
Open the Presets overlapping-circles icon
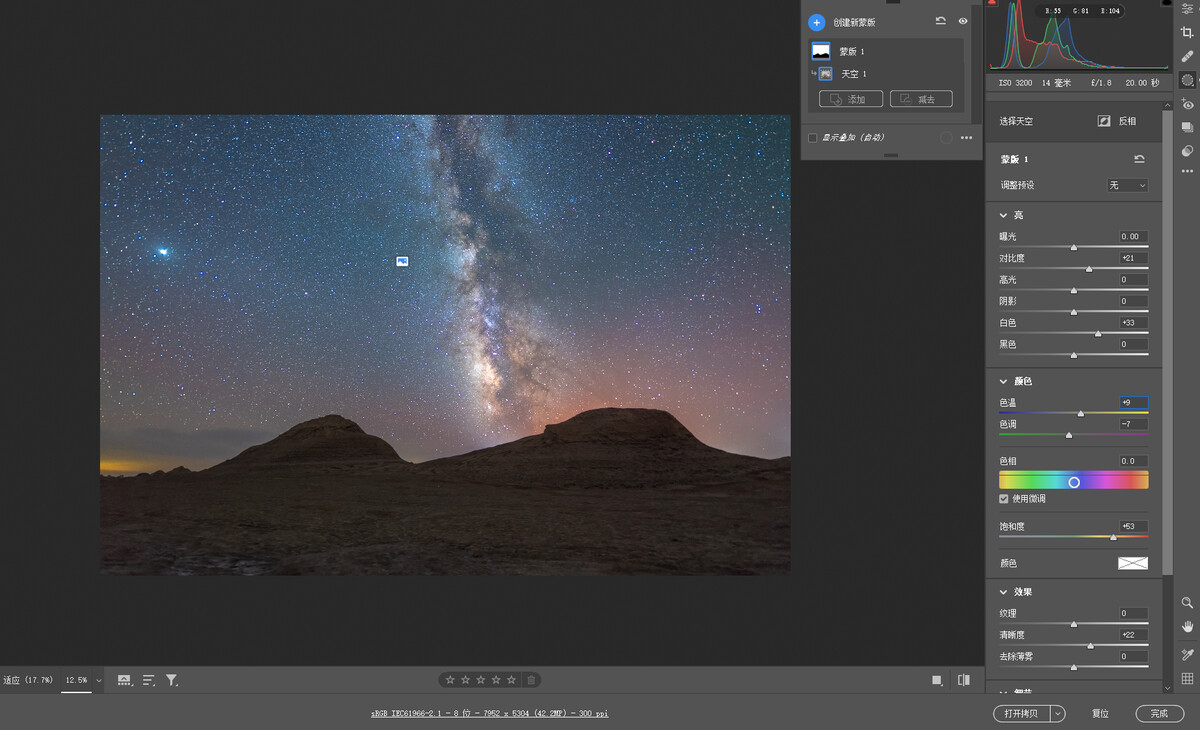[1187, 151]
